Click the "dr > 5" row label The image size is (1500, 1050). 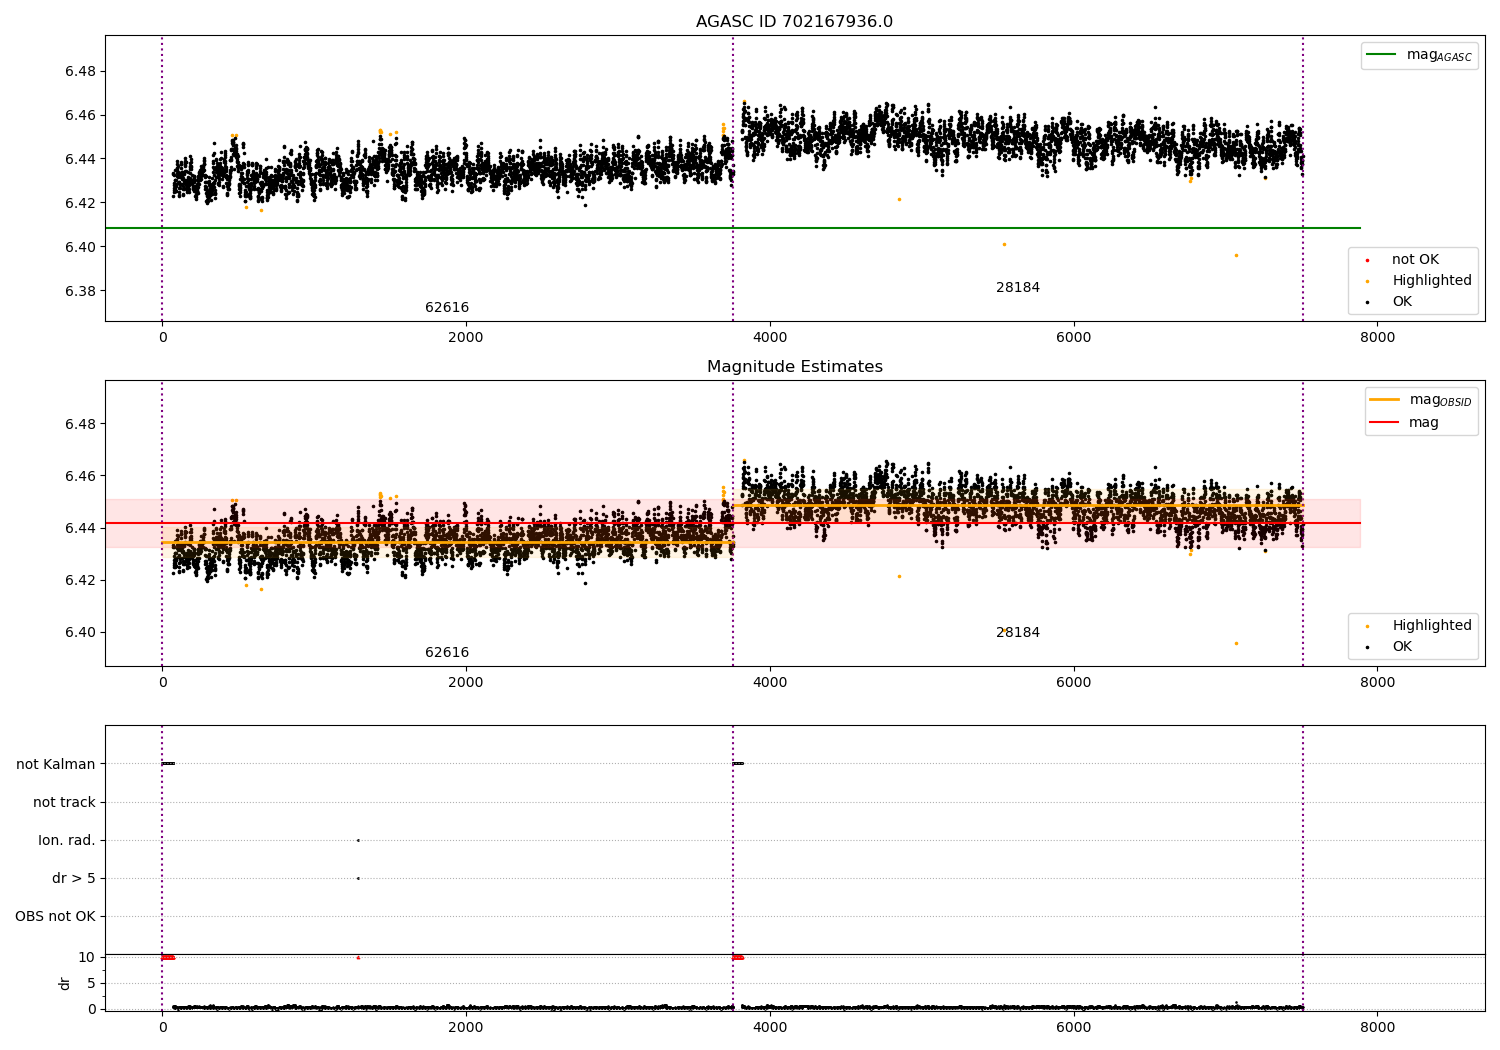[74, 879]
